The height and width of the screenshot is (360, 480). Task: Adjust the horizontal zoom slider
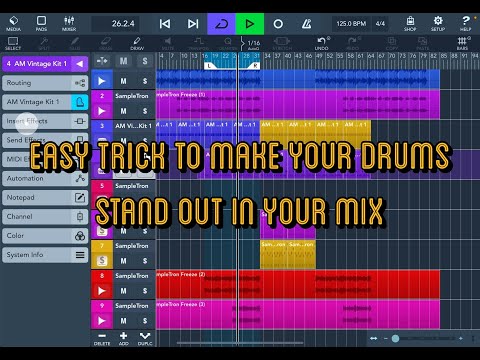tap(395, 339)
